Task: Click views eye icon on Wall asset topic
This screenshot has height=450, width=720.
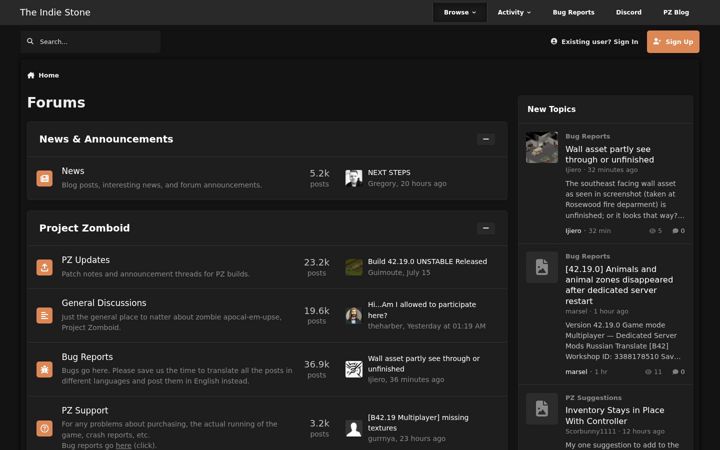Action: coord(652,231)
